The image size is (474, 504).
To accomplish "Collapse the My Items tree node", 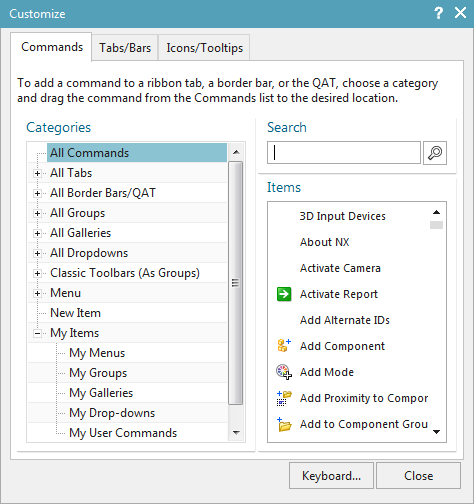I will (37, 333).
